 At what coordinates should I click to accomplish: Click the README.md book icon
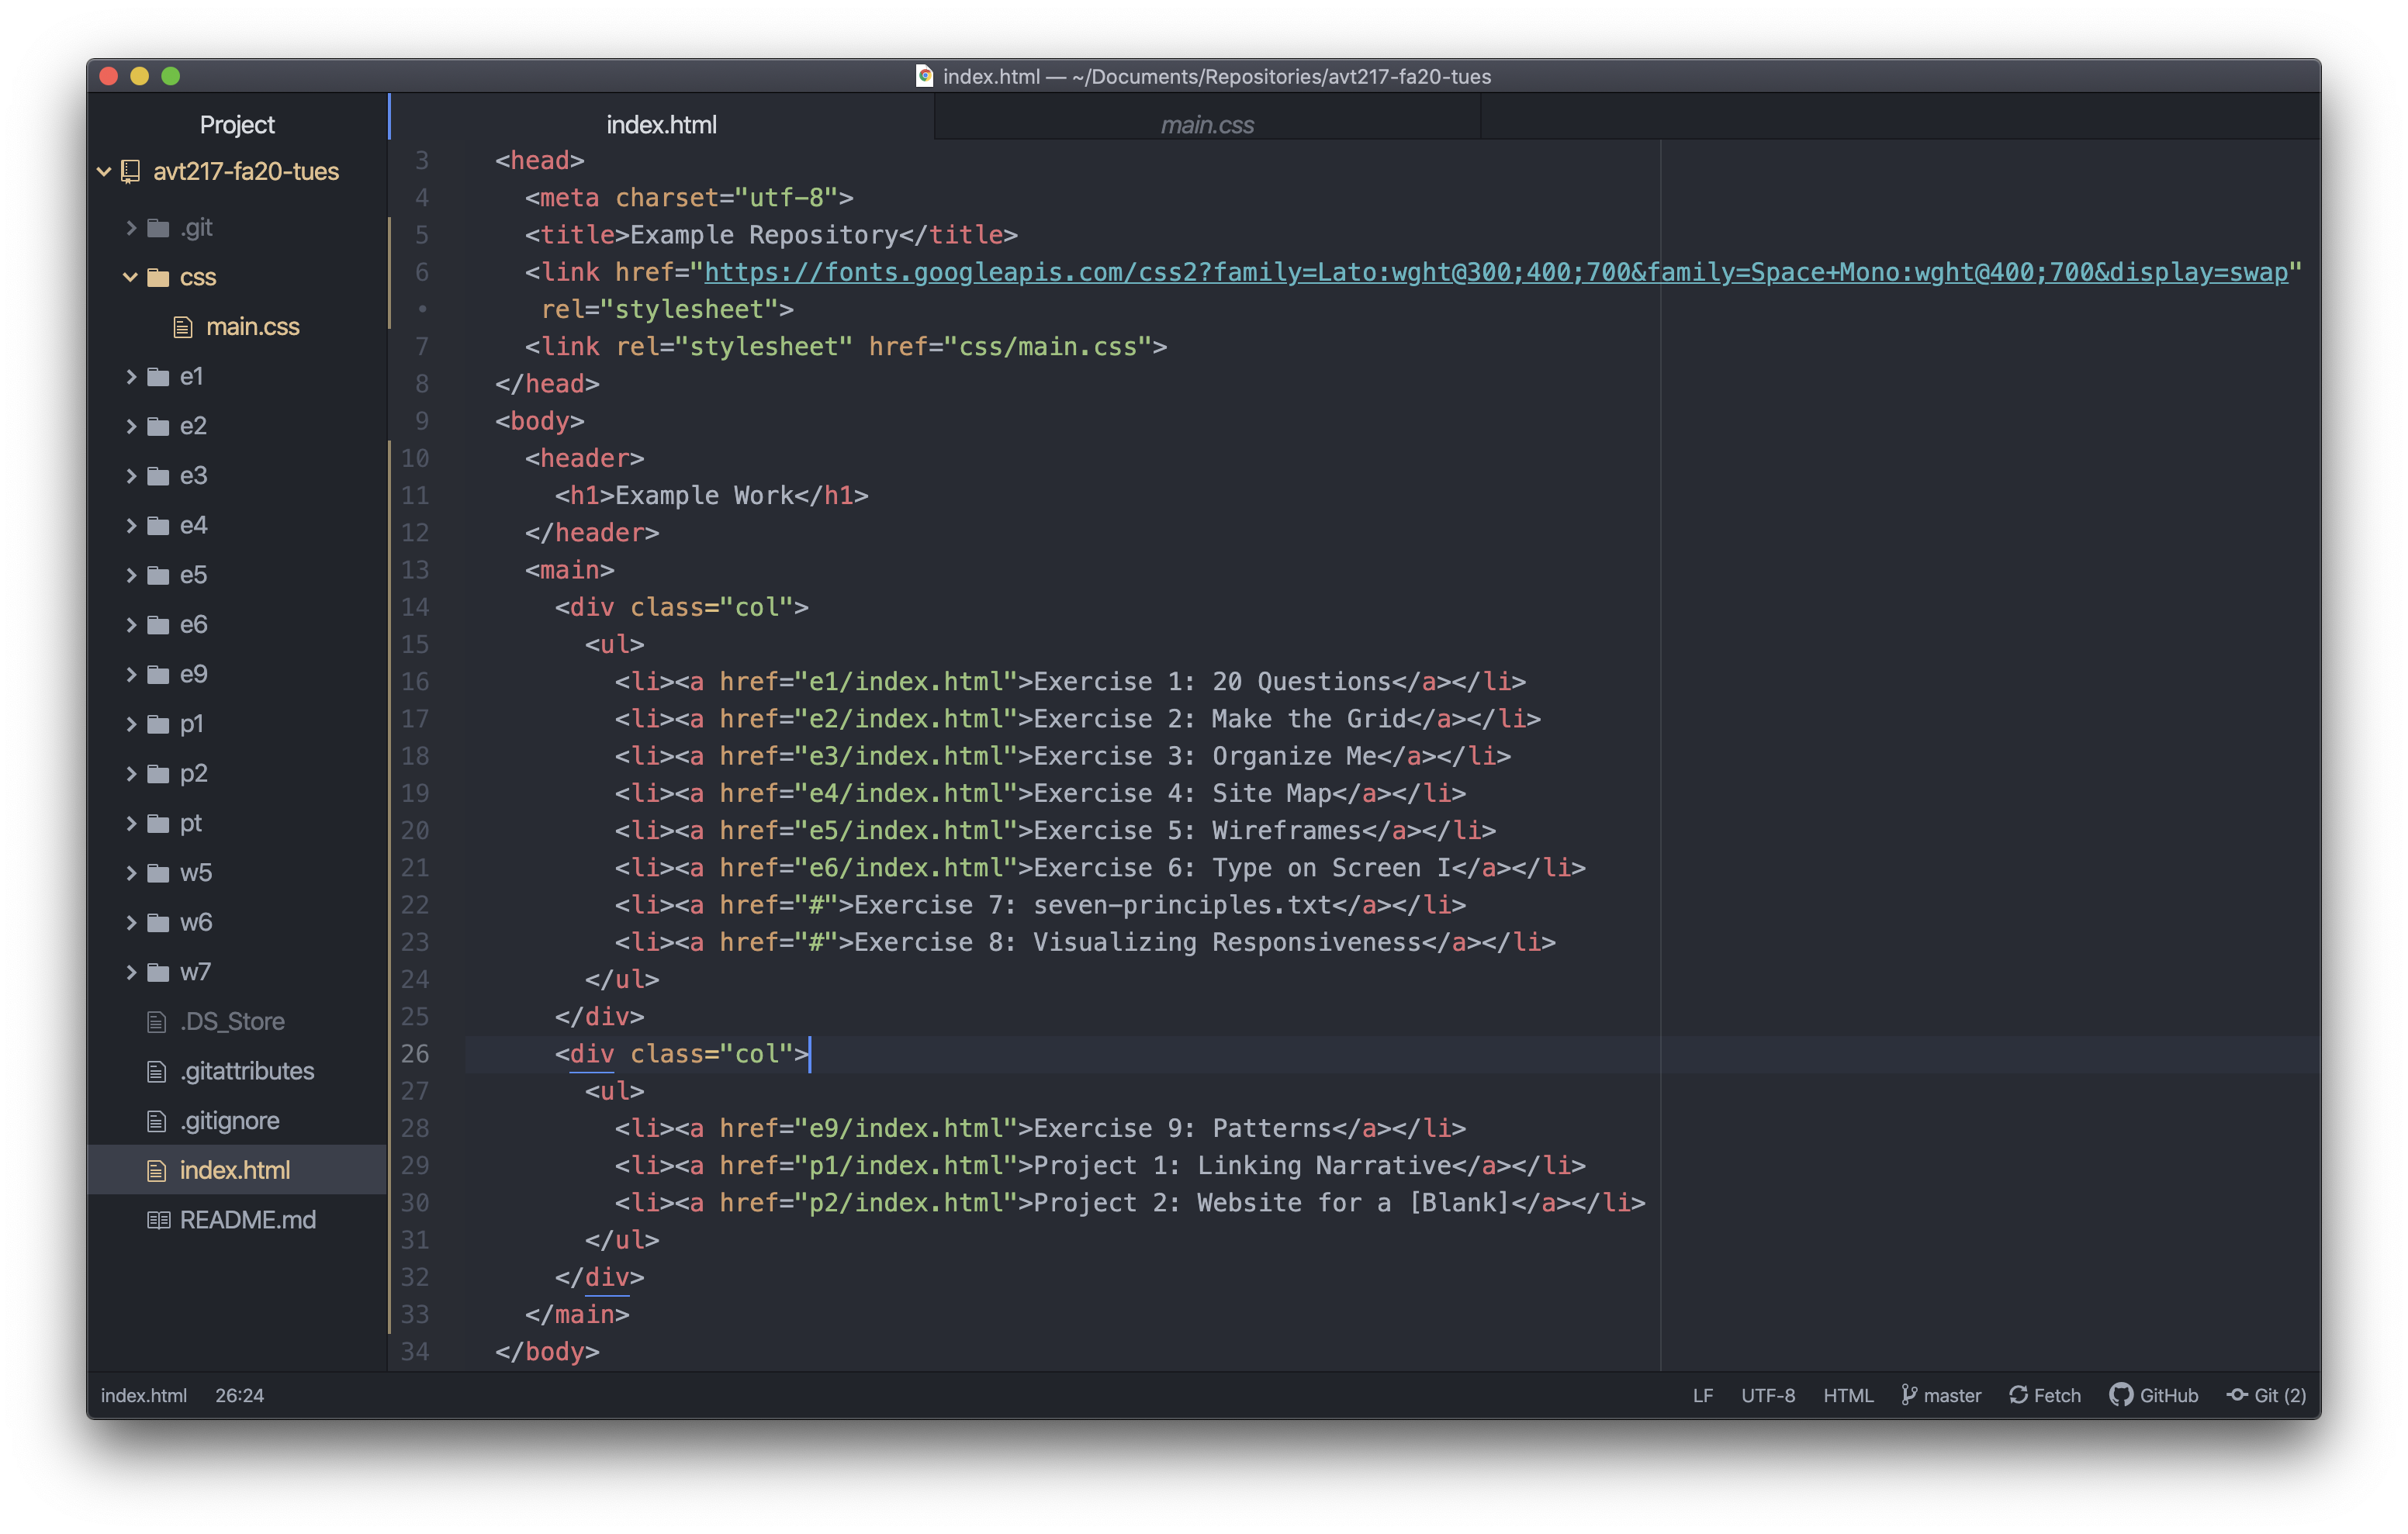click(158, 1220)
